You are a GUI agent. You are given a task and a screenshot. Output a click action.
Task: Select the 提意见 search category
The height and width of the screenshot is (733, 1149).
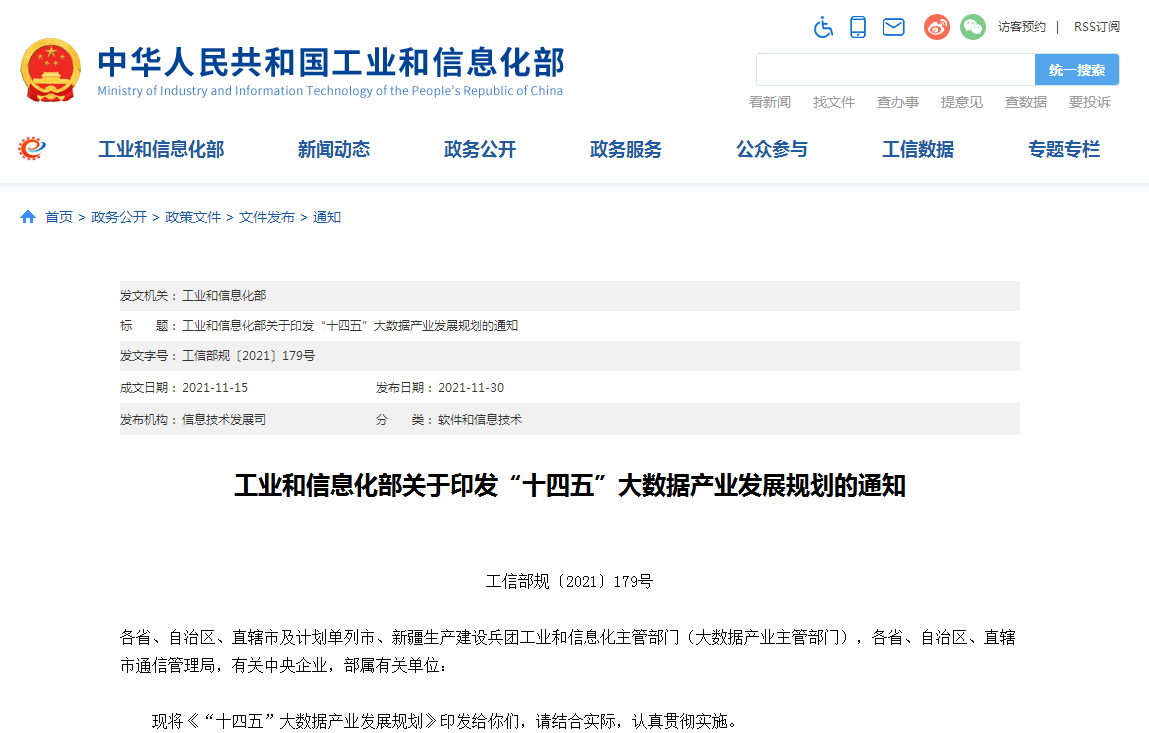pyautogui.click(x=961, y=102)
